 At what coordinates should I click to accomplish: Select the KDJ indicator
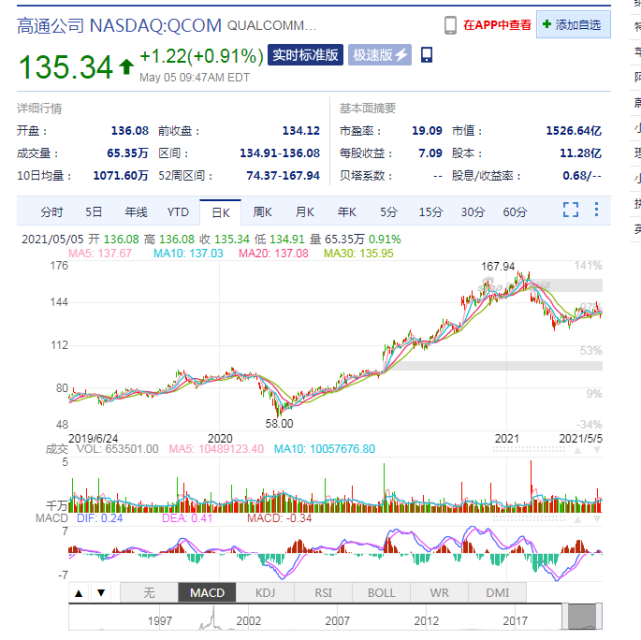(x=265, y=593)
